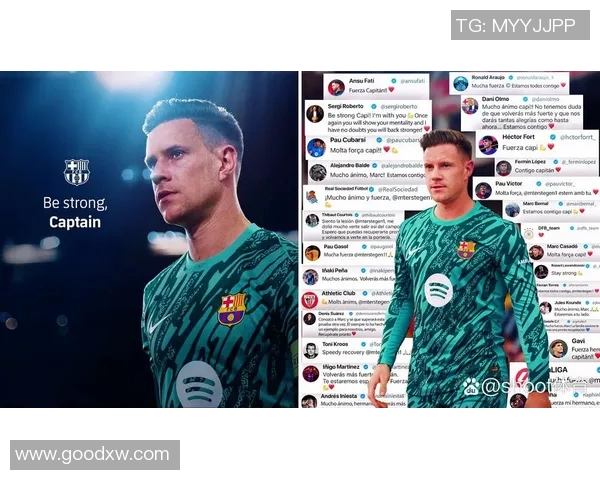
Task: Click Ansu Fati's profile avatar
Action: coord(336,87)
